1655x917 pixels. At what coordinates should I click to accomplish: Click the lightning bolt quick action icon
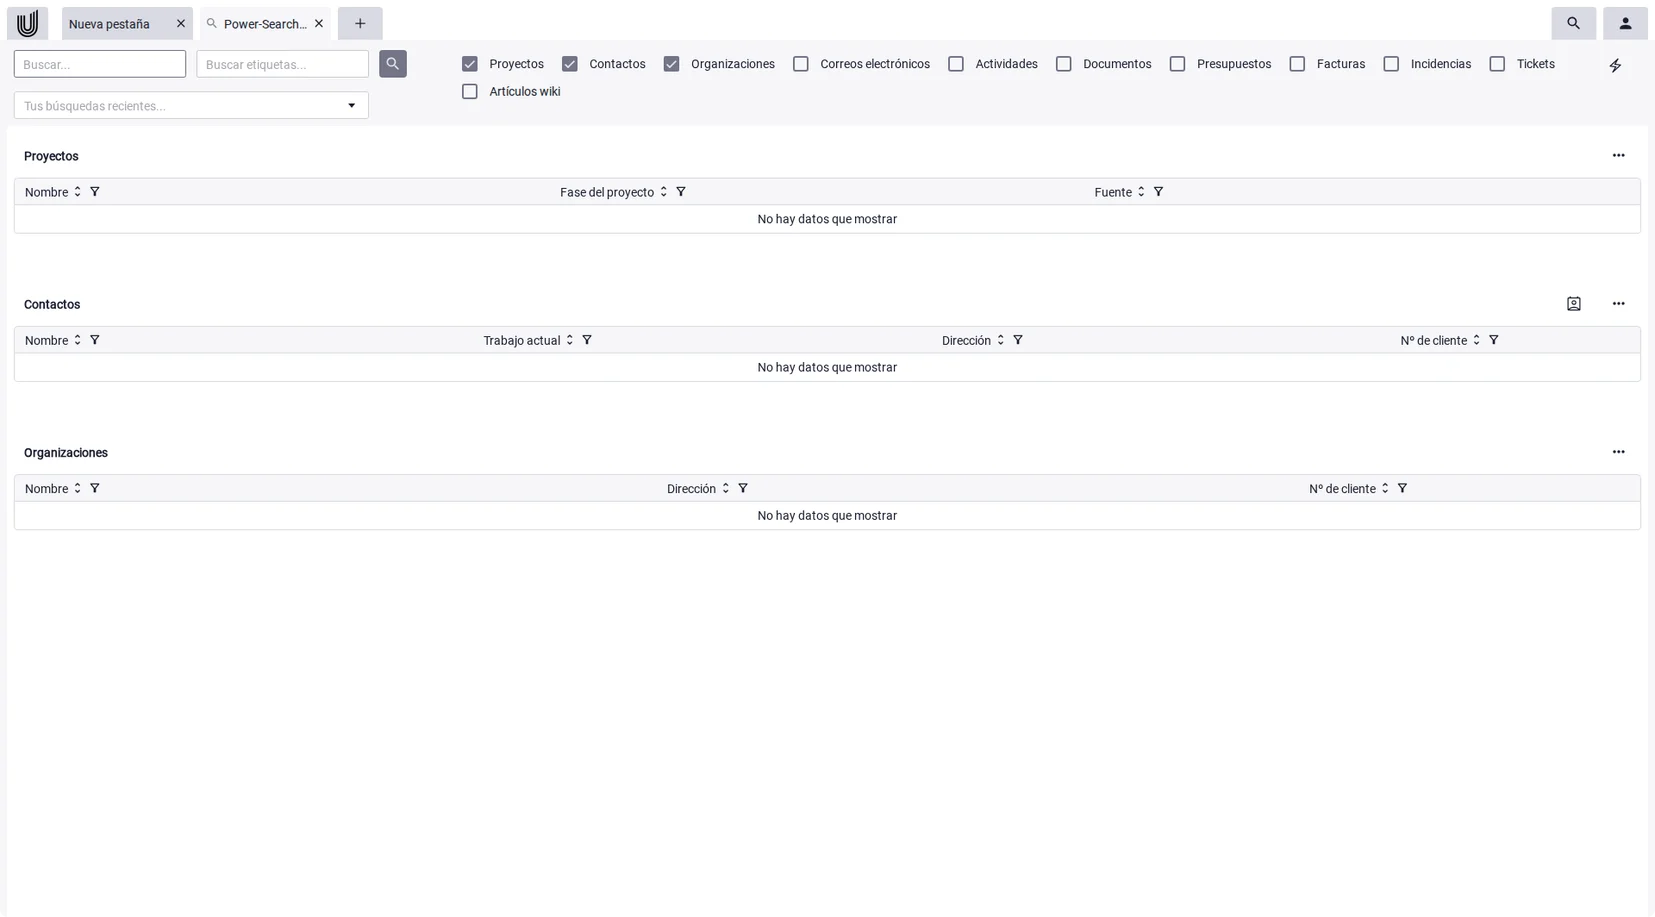click(x=1615, y=65)
